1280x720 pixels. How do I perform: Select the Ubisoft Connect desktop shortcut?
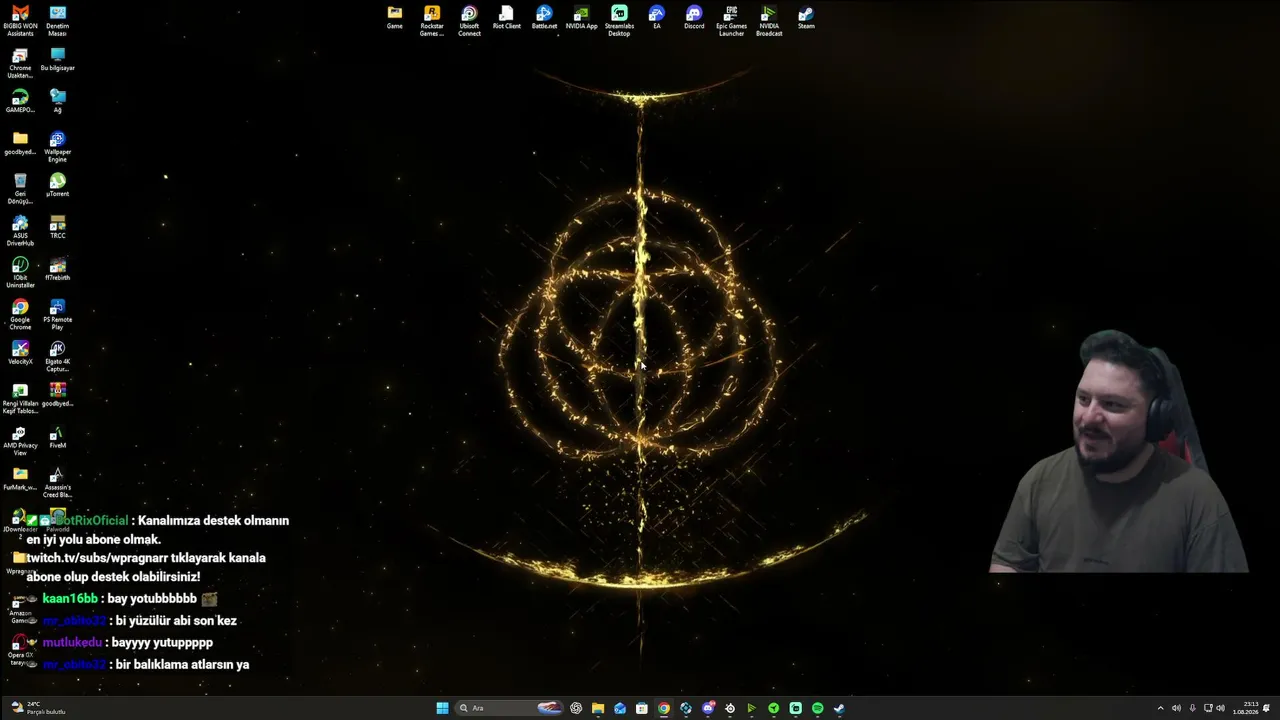[469, 21]
